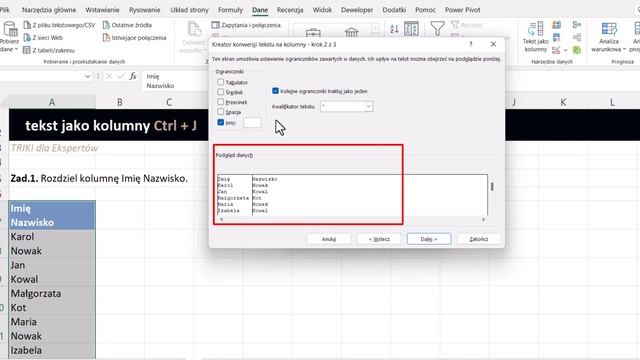The image size is (640, 360).
Task: Click Data Validation icon in Narzędzia danych
Action: [x=556, y=50]
